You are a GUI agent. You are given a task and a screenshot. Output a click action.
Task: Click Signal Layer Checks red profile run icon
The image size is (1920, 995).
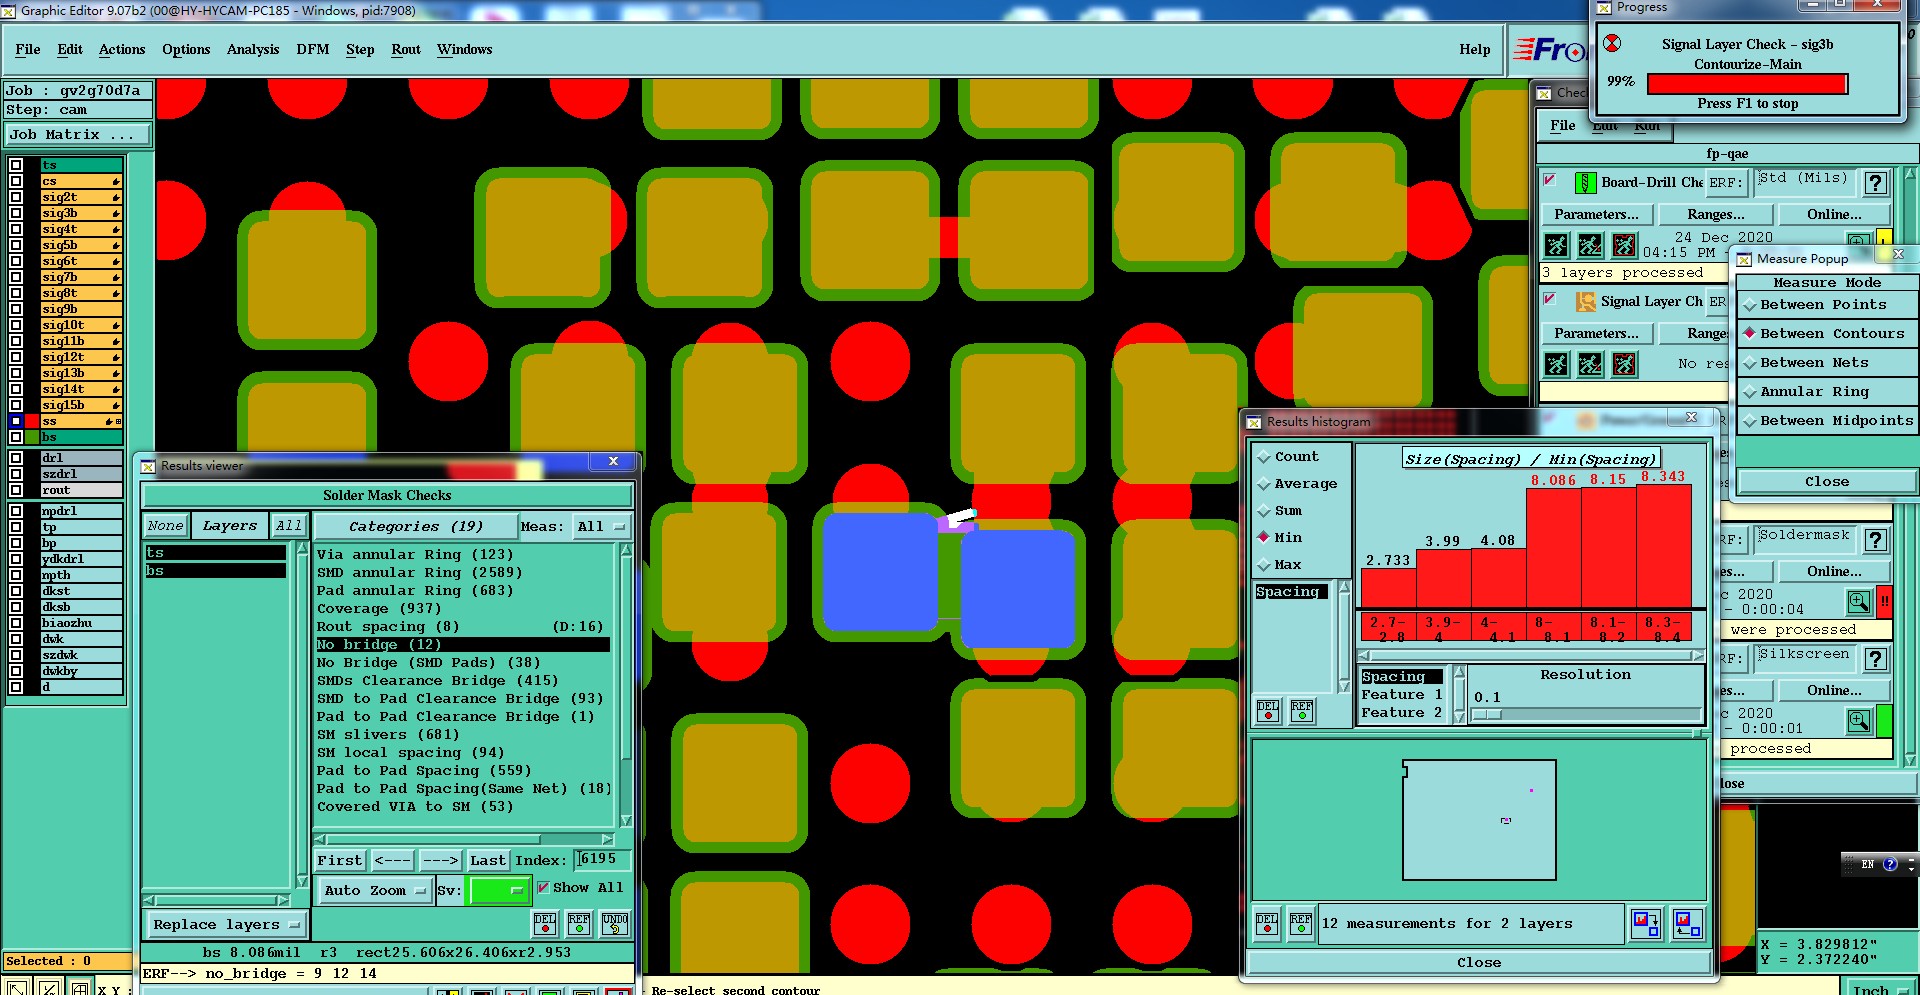(x=1624, y=364)
